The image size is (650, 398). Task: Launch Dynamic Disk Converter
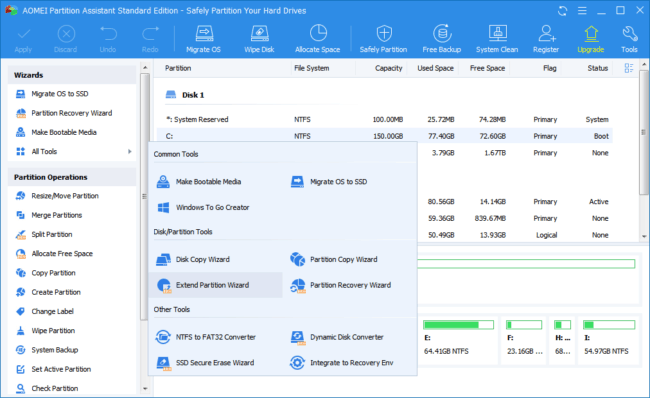pyautogui.click(x=337, y=337)
